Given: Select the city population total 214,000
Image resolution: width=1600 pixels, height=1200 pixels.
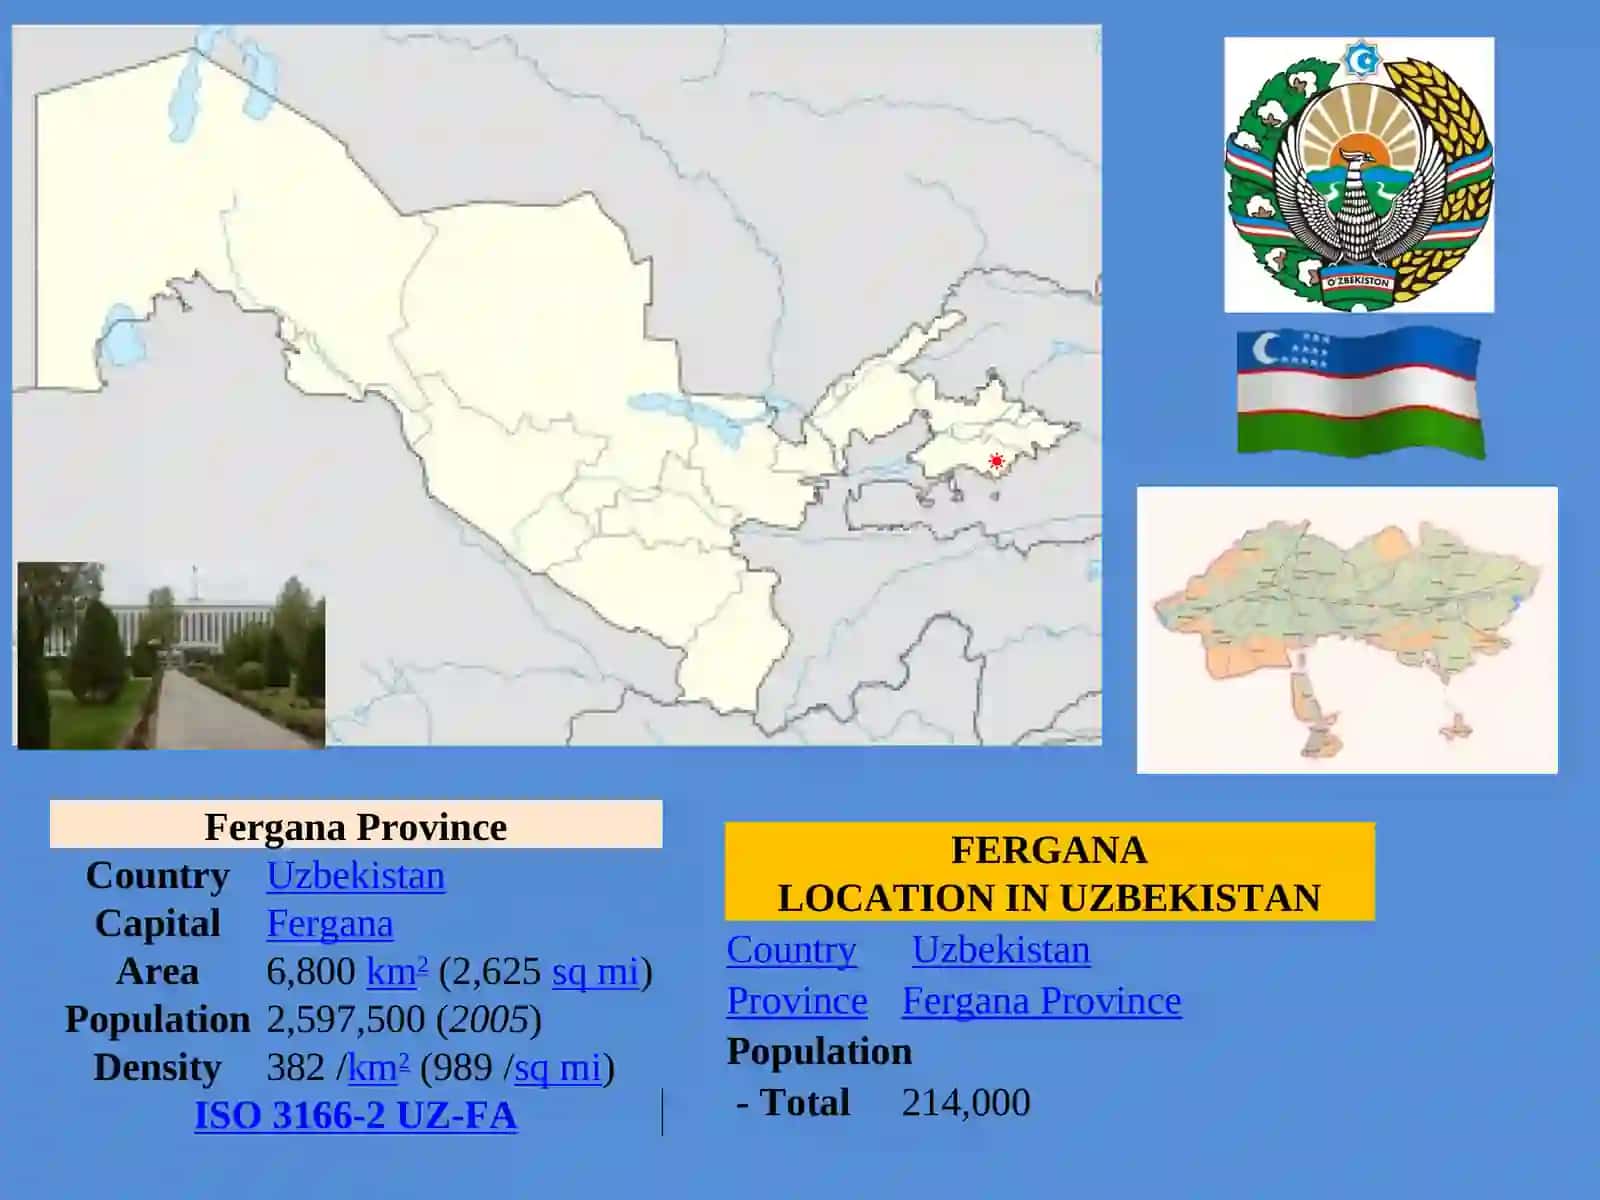Looking at the screenshot, I should click(966, 1103).
